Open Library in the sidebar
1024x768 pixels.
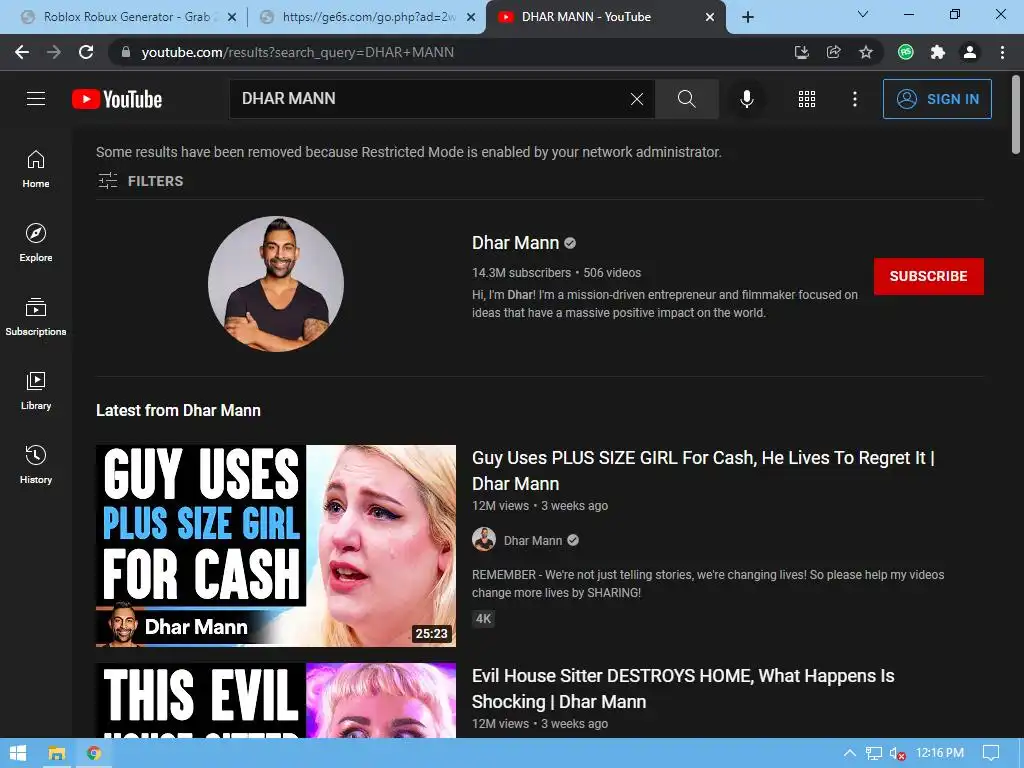point(36,391)
